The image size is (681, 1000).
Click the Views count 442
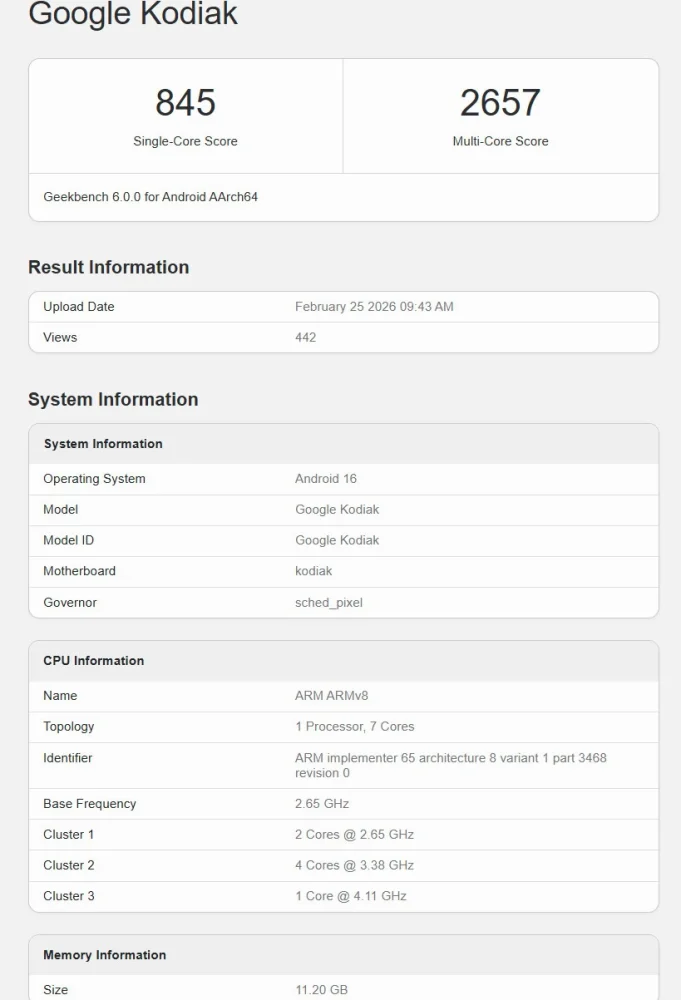tap(305, 338)
